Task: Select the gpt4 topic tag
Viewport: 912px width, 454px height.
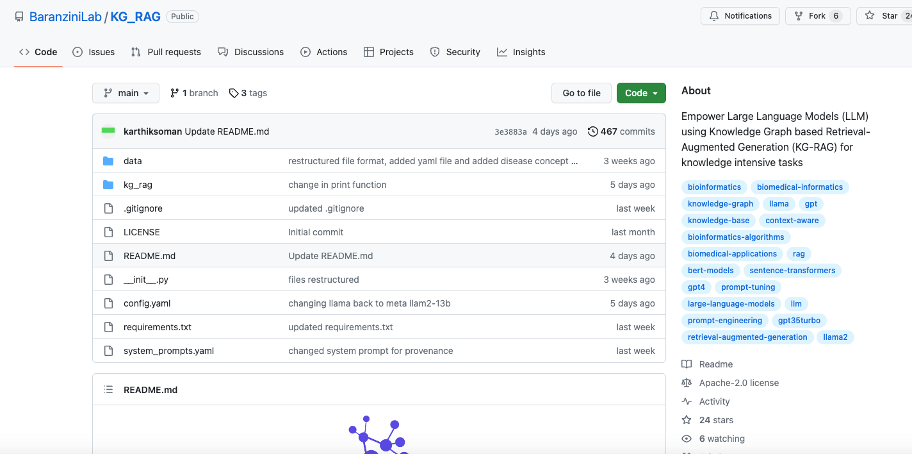Action: (x=696, y=287)
